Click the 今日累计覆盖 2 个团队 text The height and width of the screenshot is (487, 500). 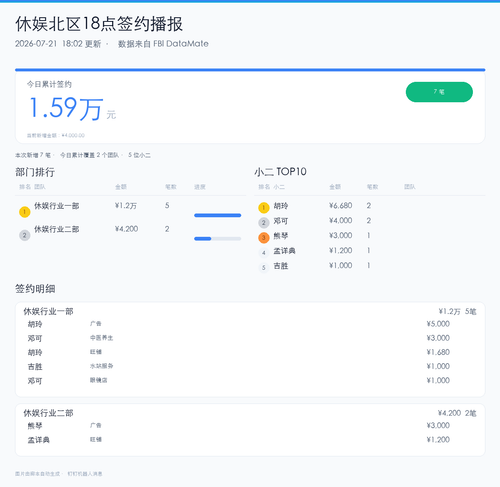coord(89,155)
